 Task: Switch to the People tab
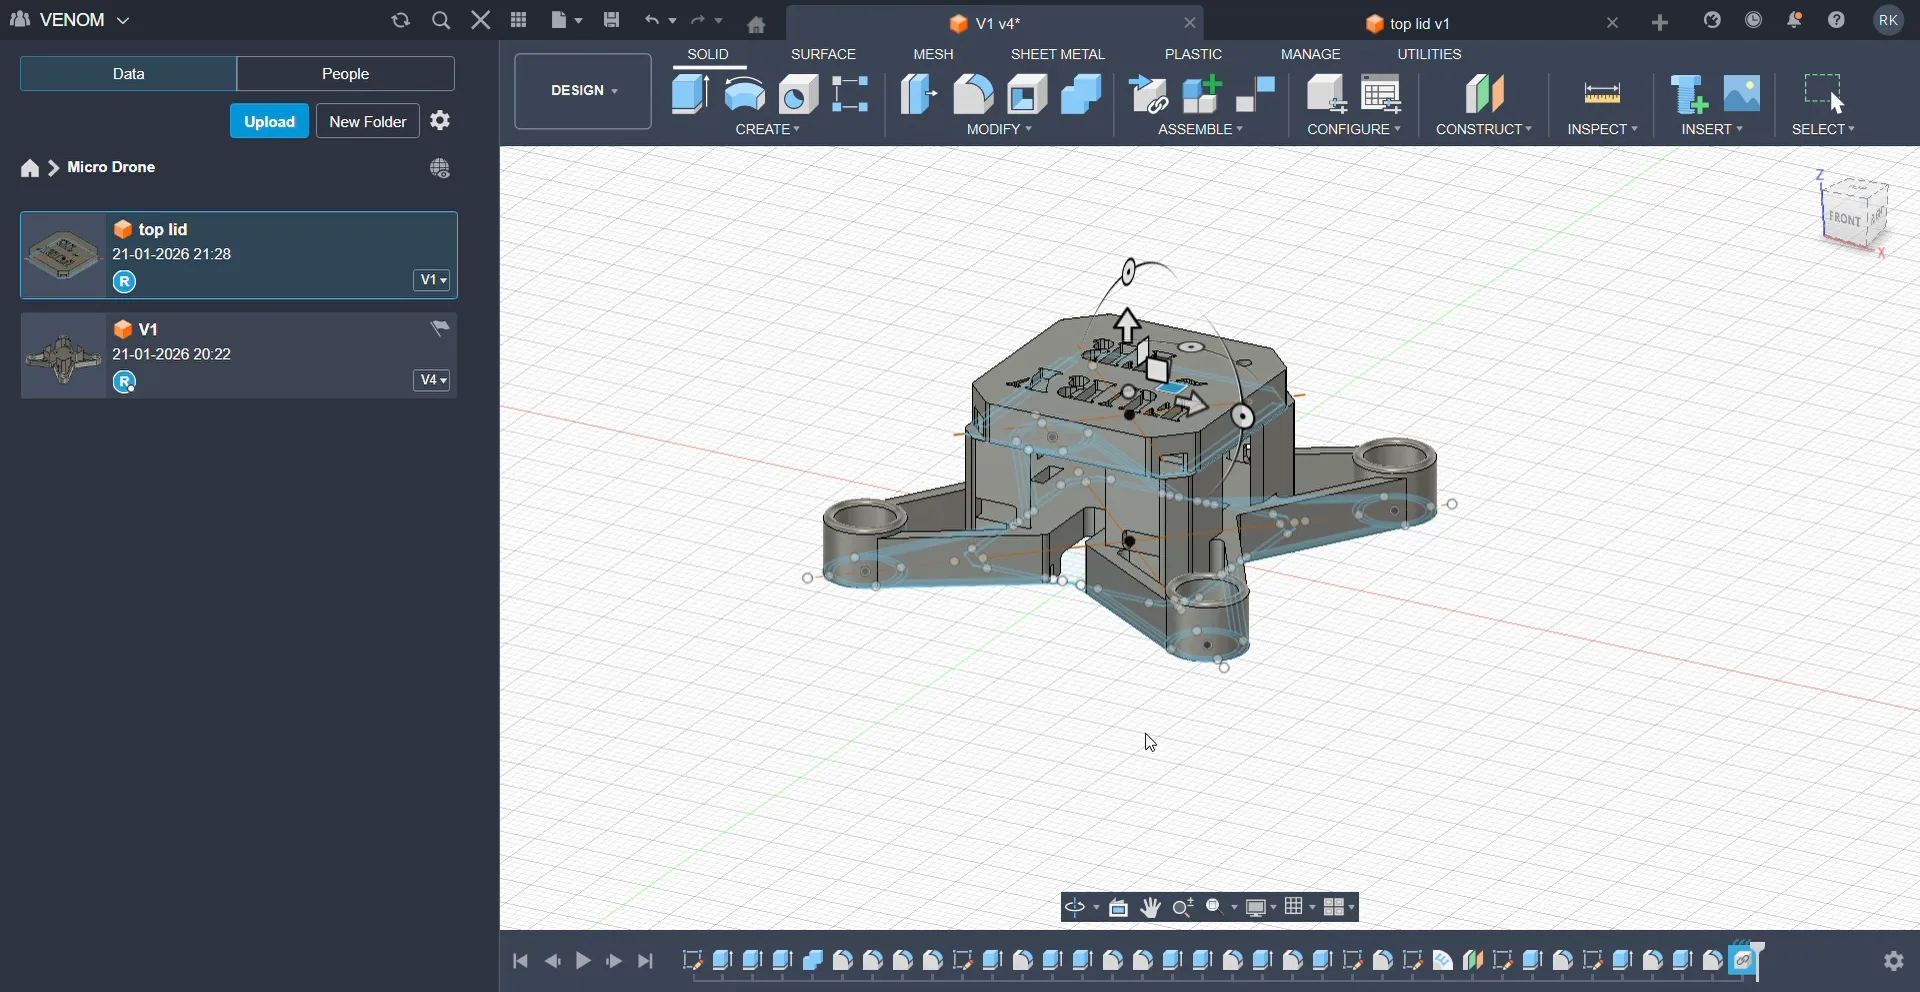[346, 74]
